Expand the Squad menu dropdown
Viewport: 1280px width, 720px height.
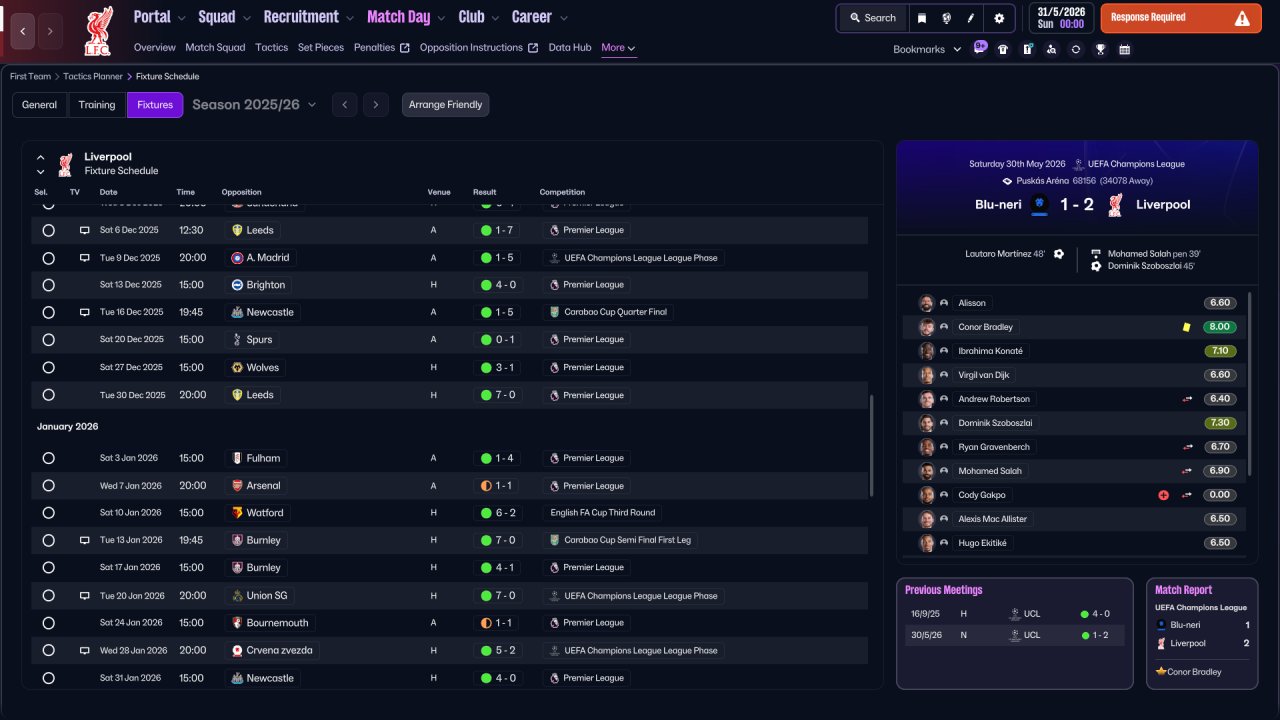coord(246,18)
